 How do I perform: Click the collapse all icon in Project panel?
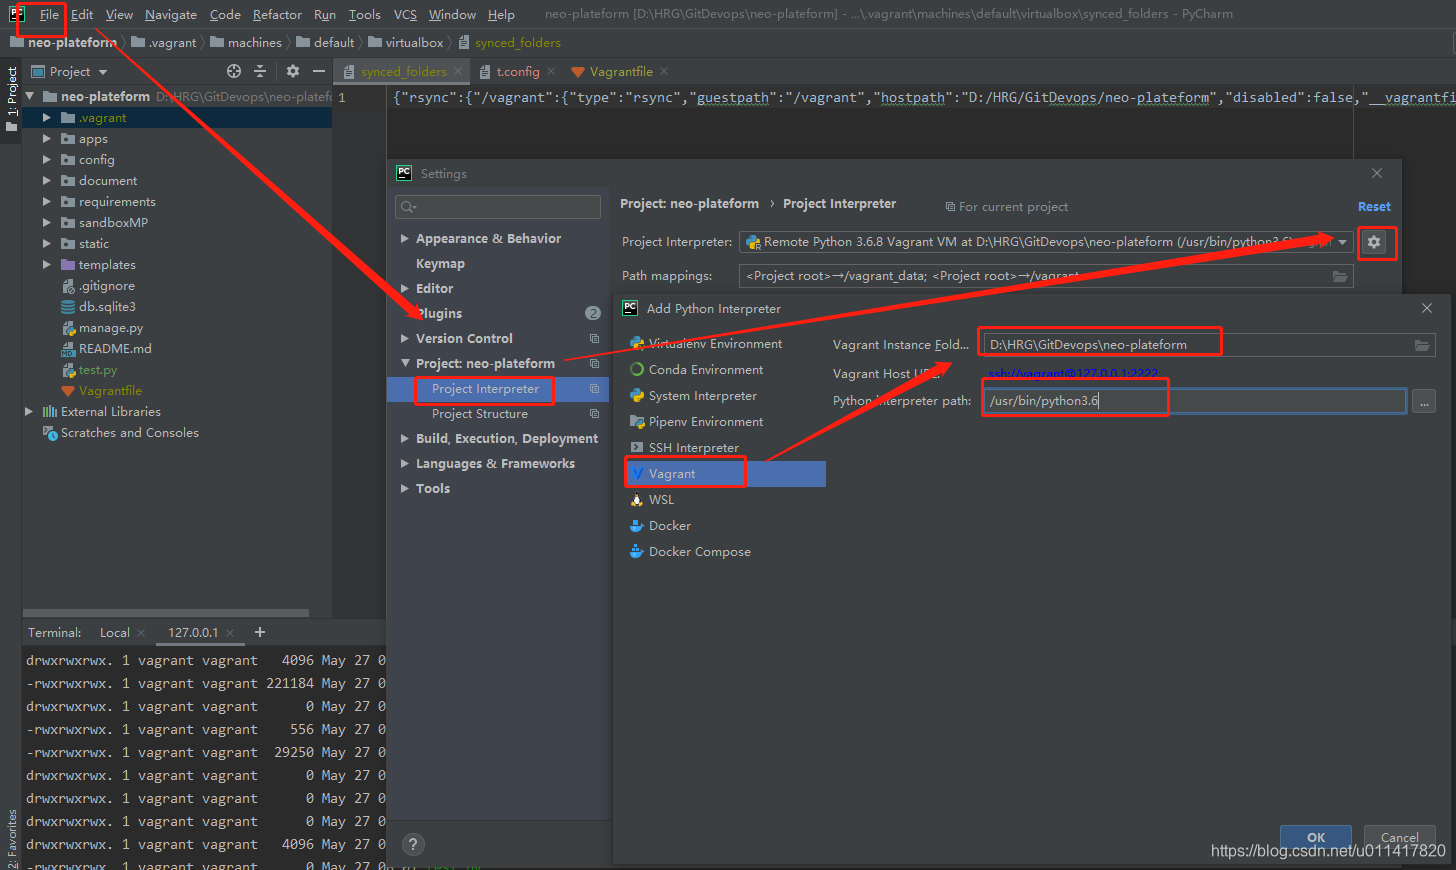(x=260, y=71)
